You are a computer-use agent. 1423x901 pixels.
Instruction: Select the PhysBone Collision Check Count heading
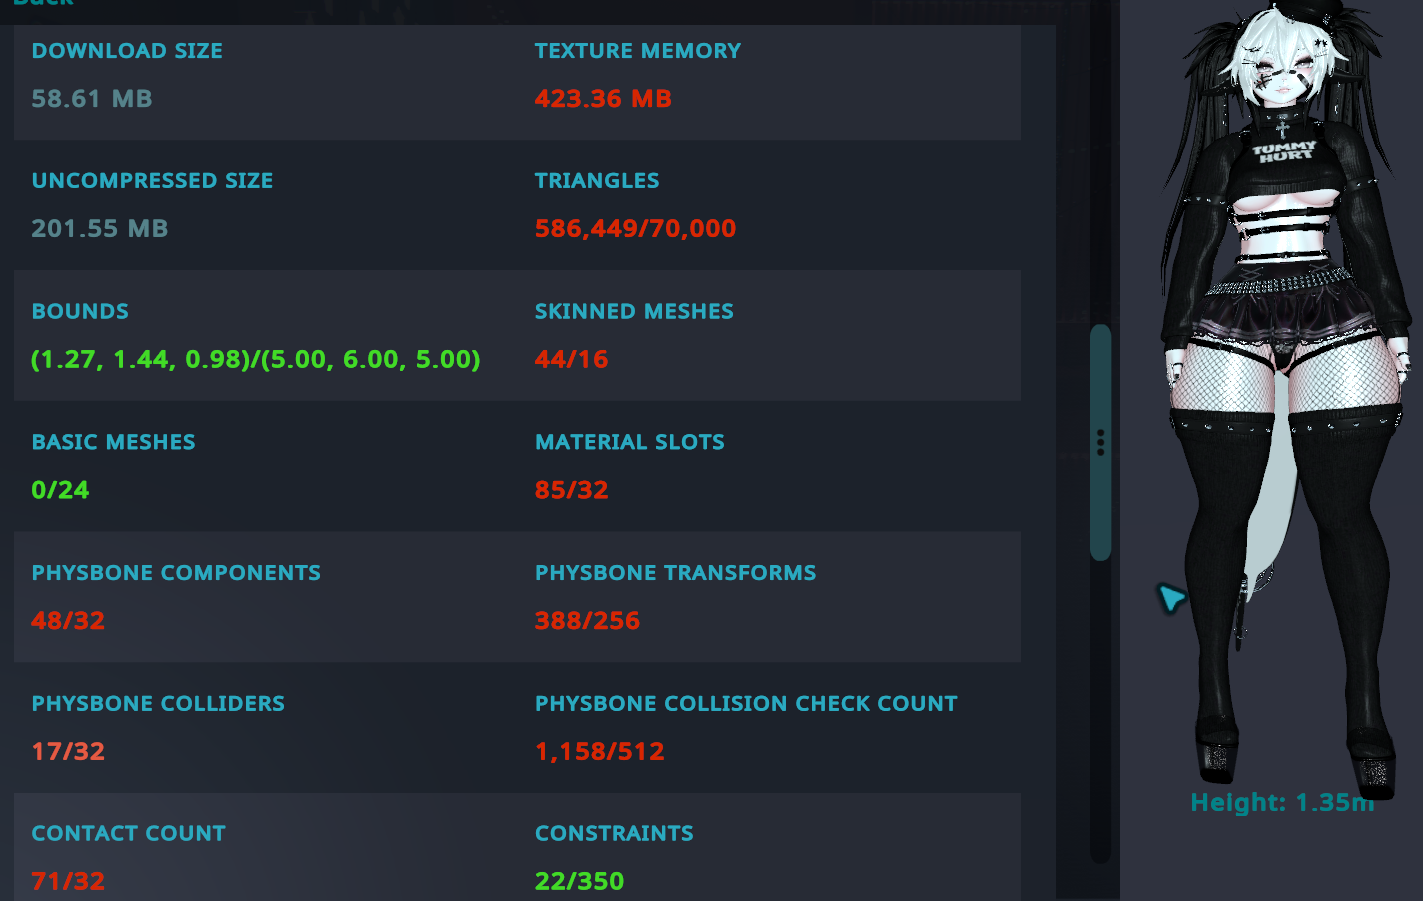pyautogui.click(x=746, y=704)
